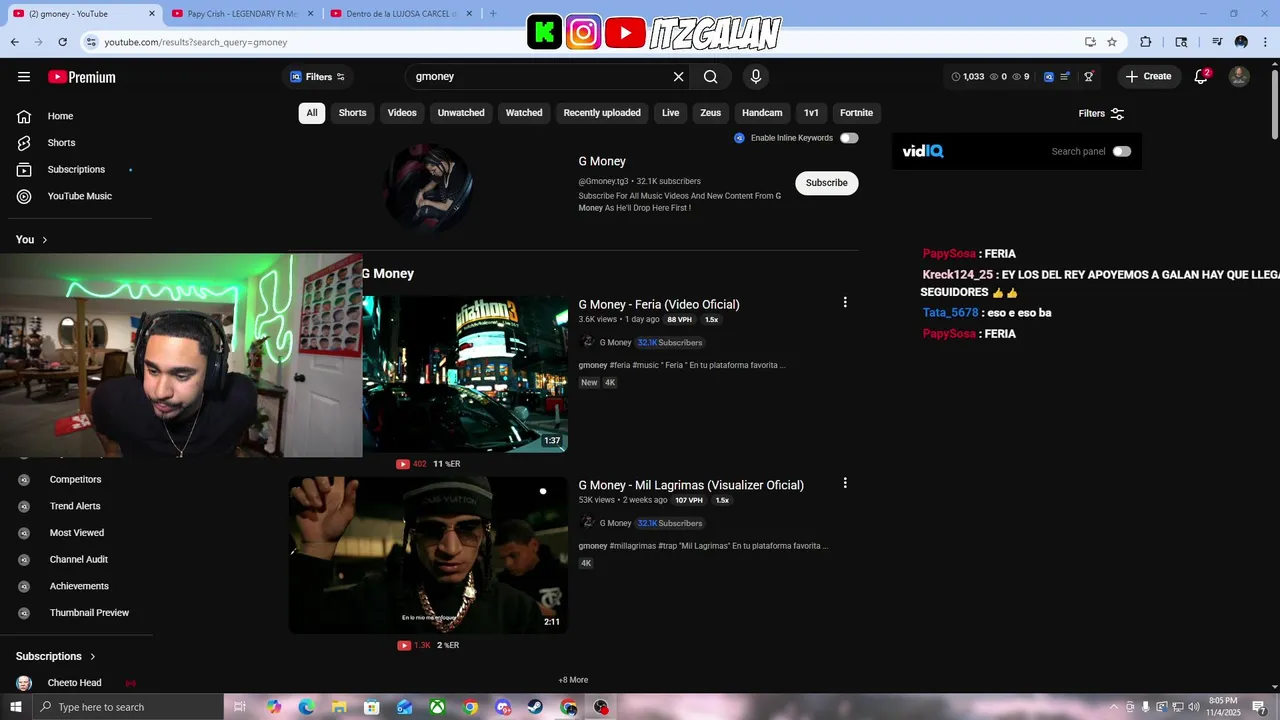
Task: Bookmark this page with the star icon
Action: coord(1112,42)
